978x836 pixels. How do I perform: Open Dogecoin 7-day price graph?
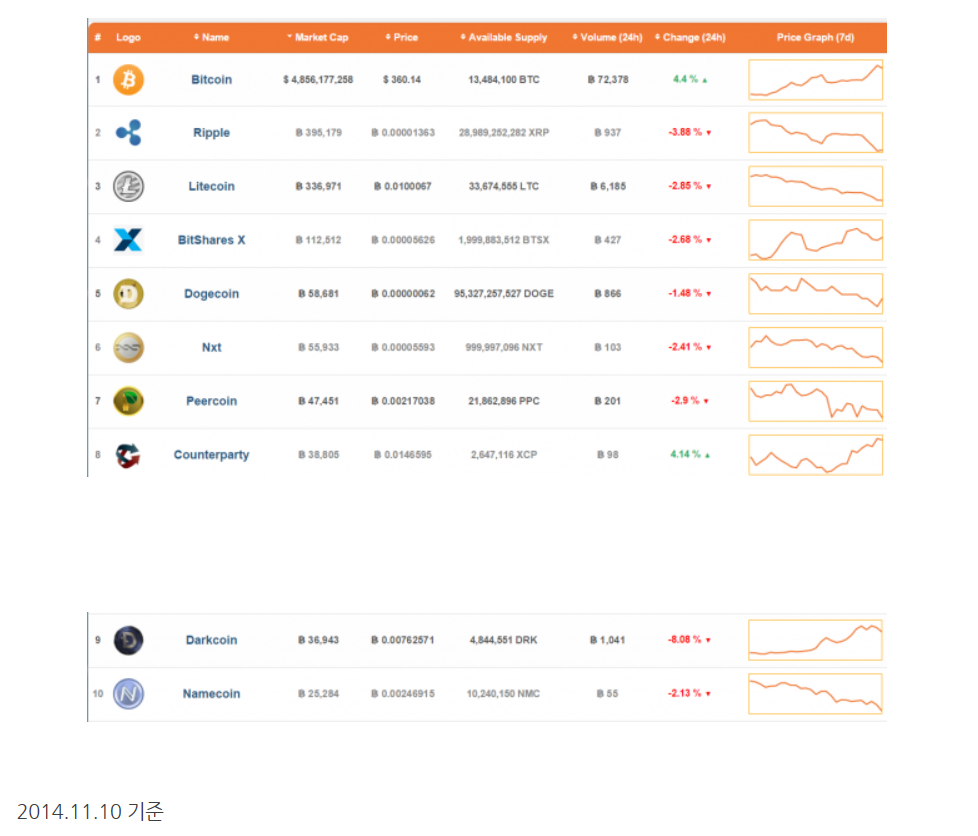[x=815, y=294]
